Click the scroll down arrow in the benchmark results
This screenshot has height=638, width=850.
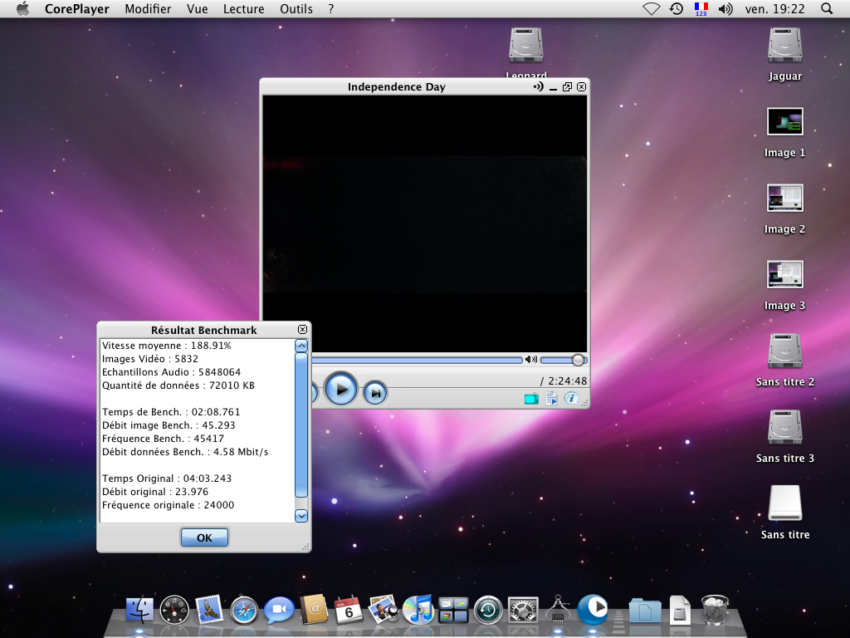point(301,515)
